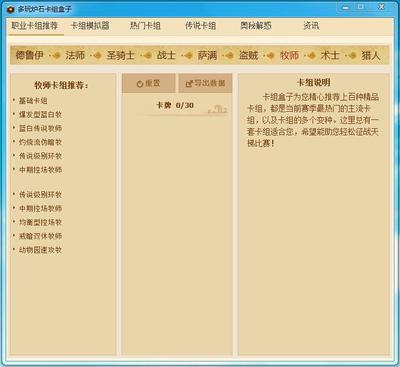Open the 动物园速攻牧 deck link
The image size is (400, 367).
[x=40, y=250]
